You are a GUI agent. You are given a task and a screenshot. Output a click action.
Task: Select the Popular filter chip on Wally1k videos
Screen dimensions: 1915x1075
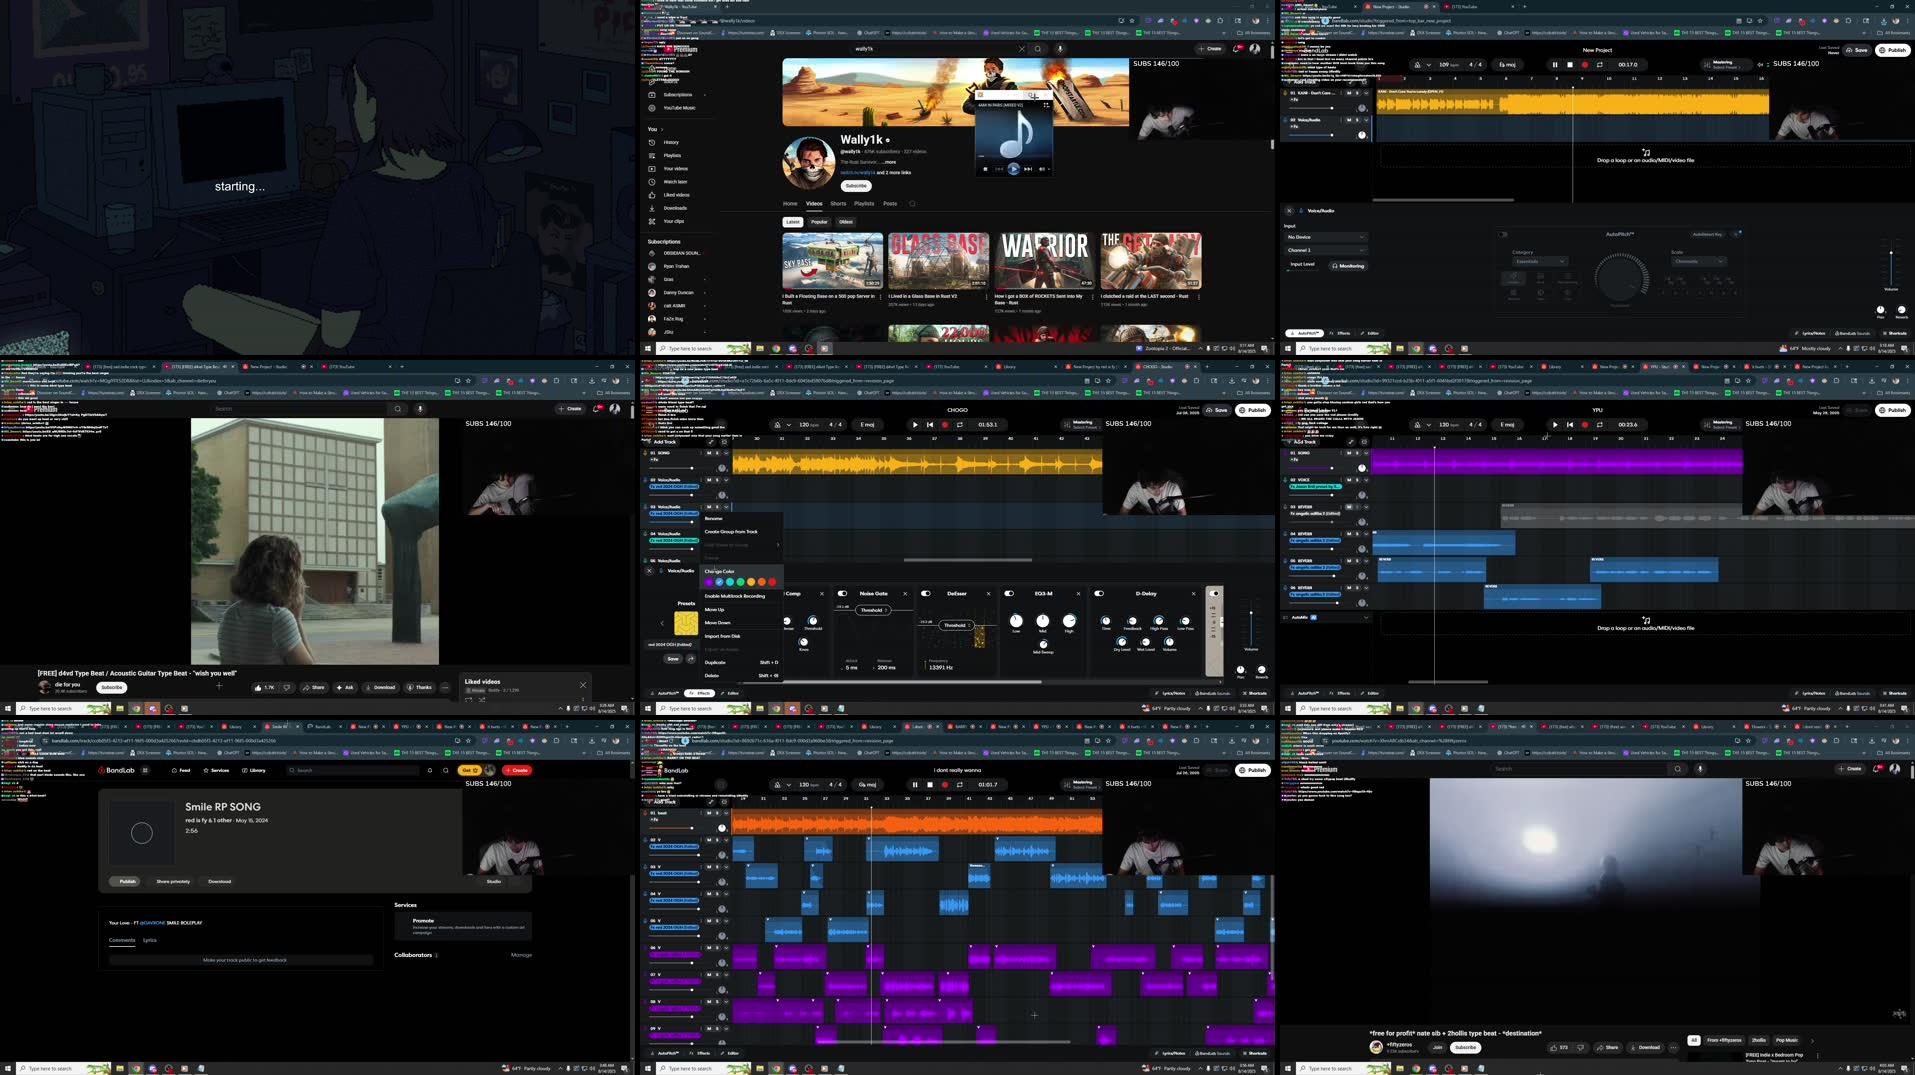point(819,222)
